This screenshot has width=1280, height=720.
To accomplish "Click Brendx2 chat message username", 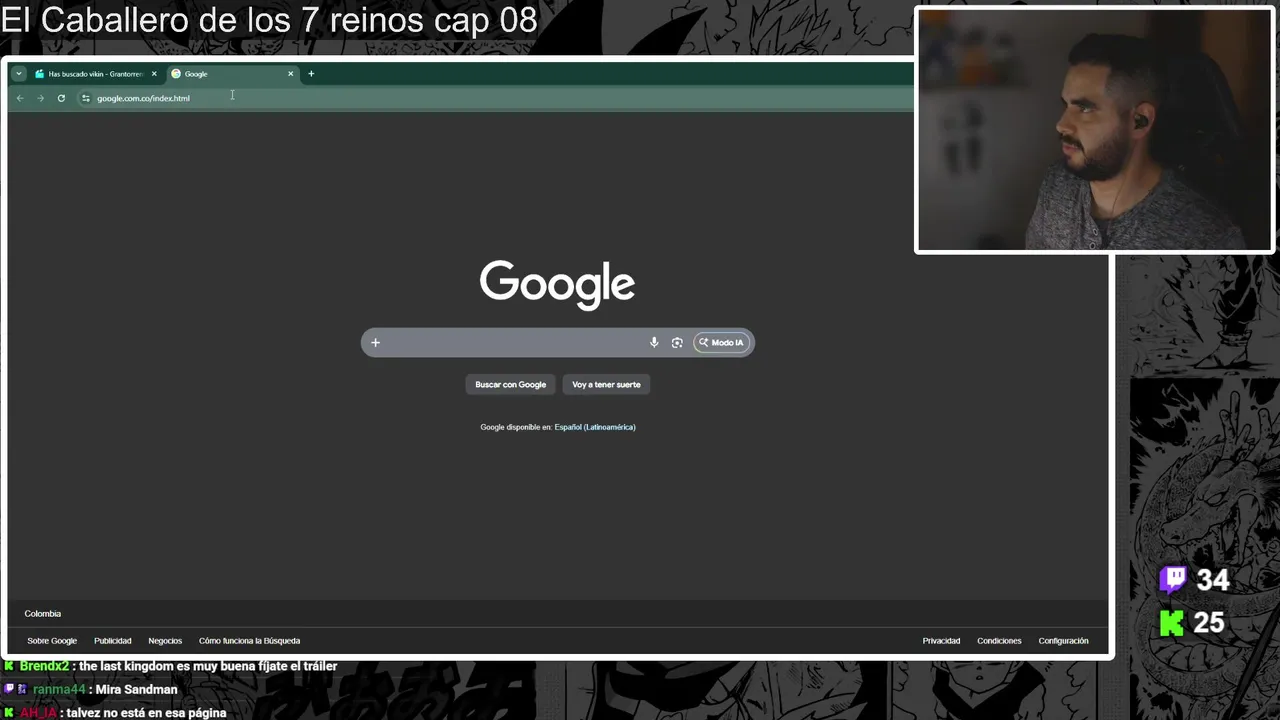I will (x=44, y=666).
